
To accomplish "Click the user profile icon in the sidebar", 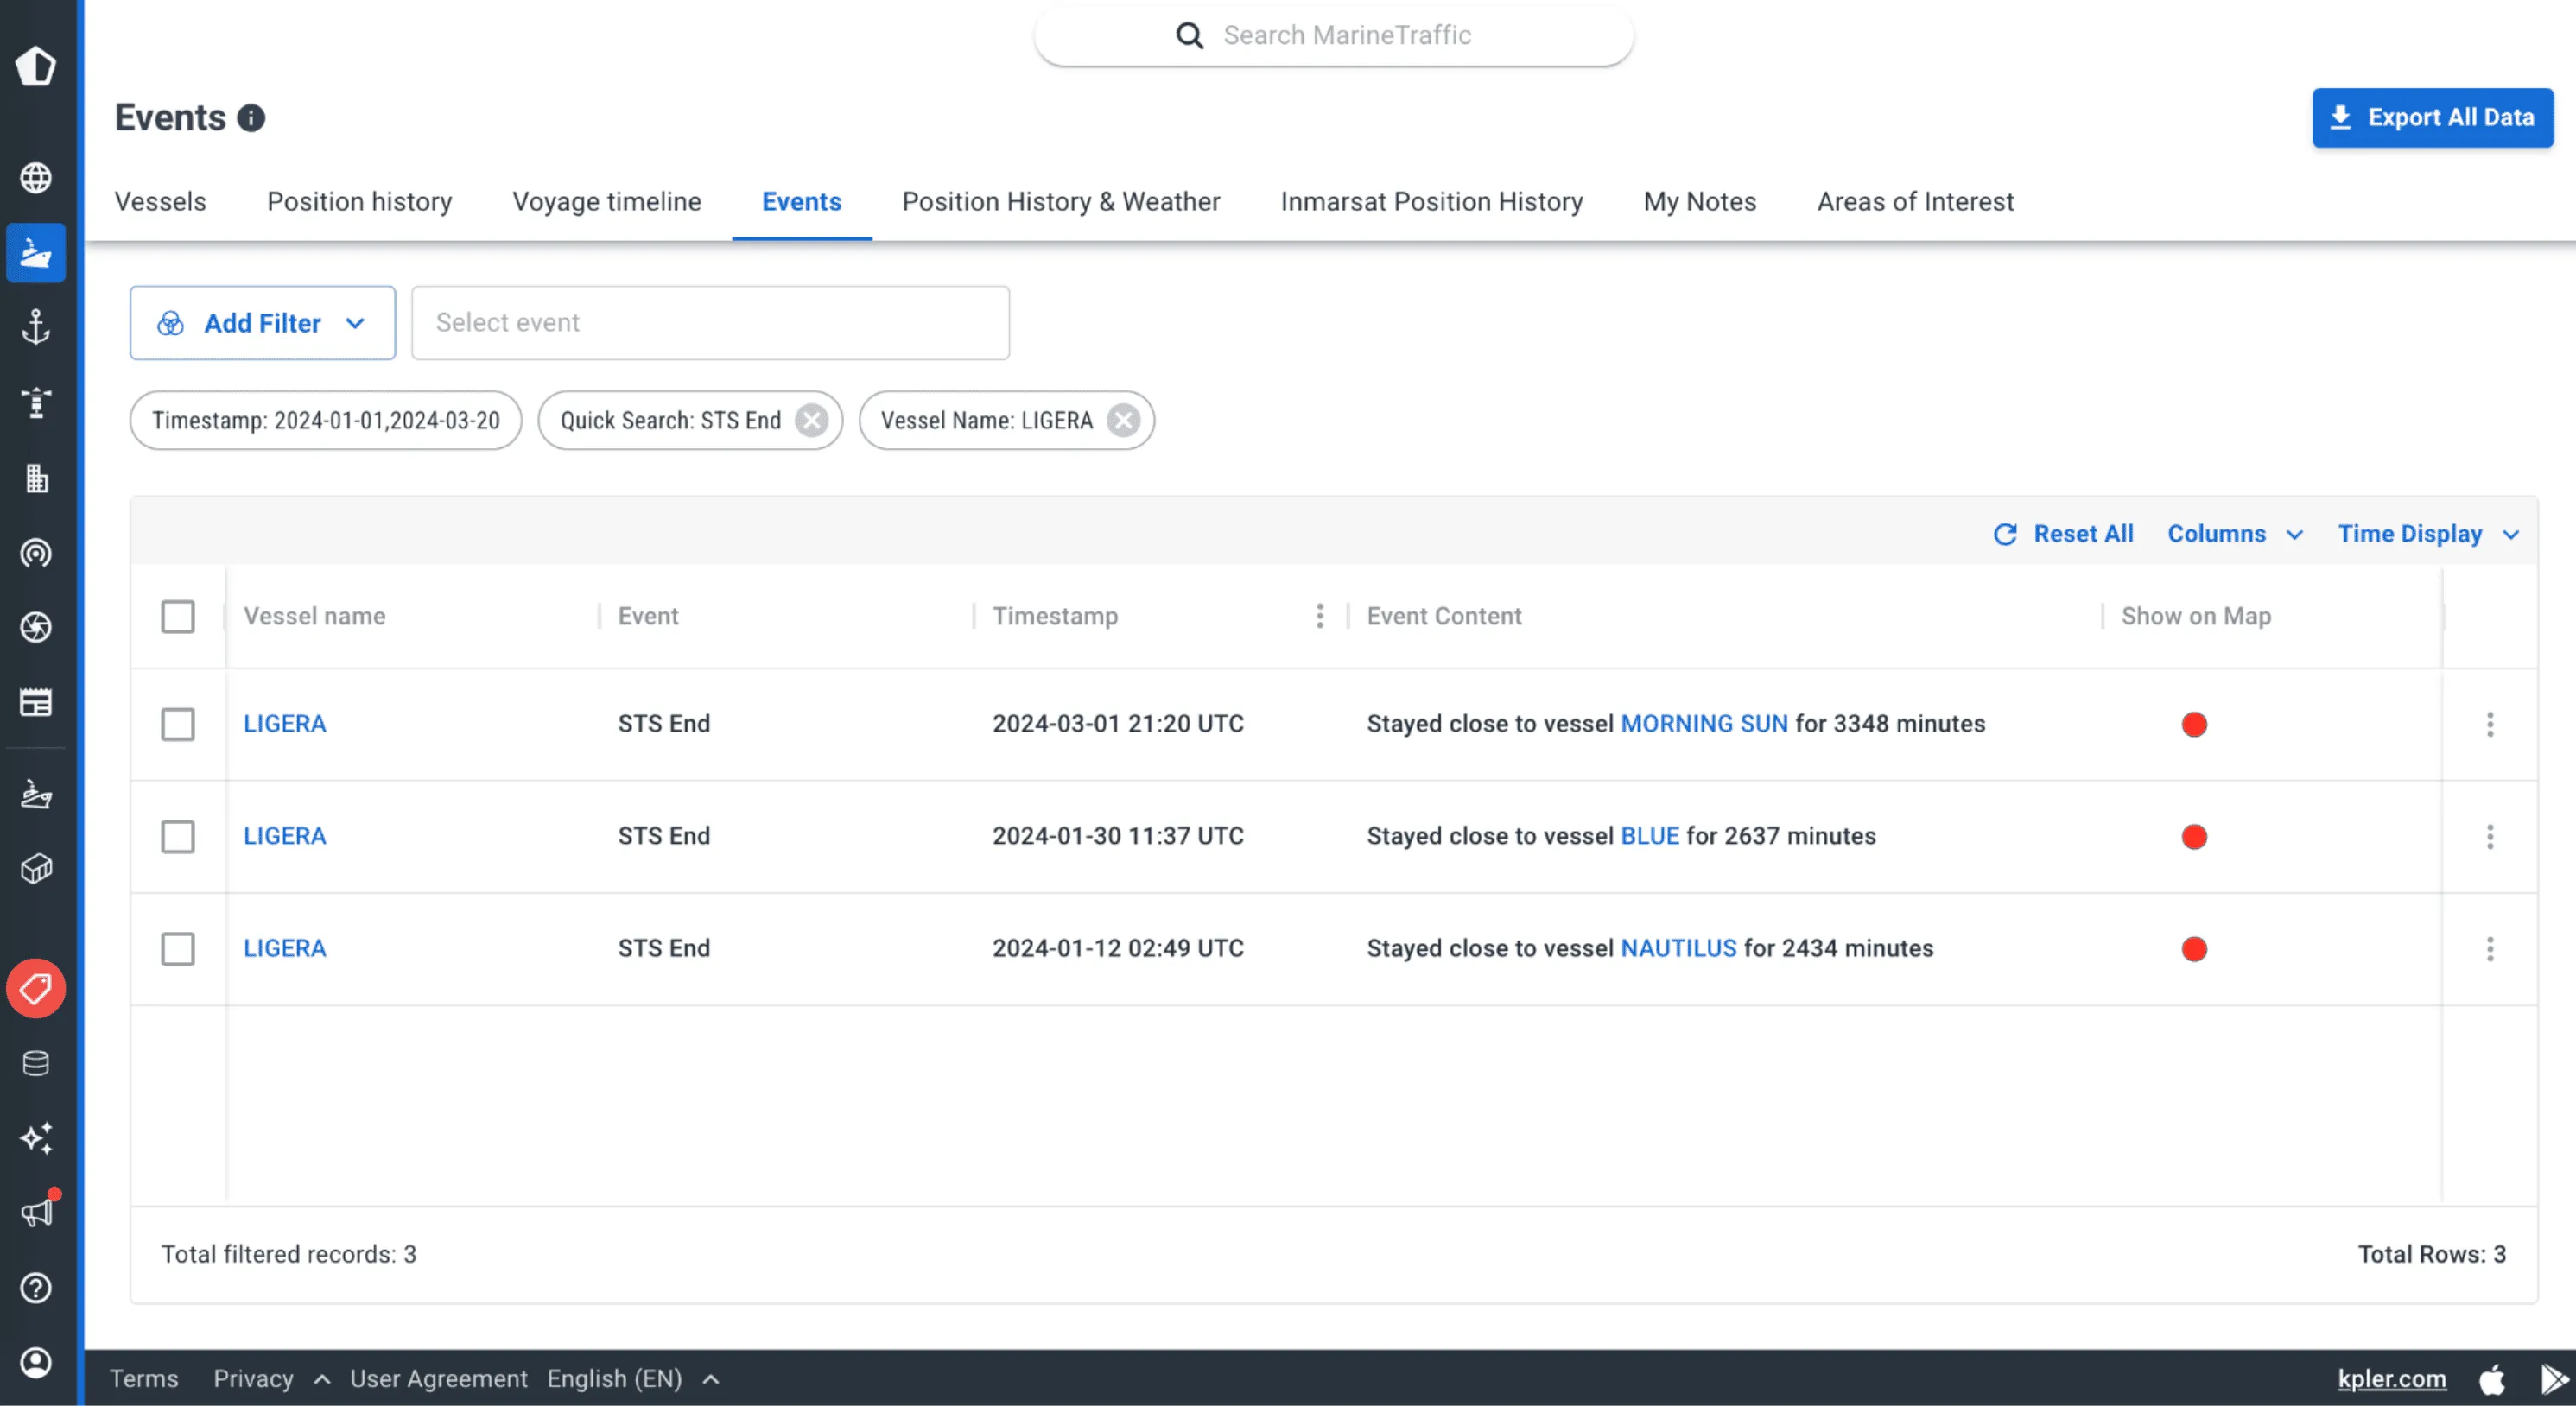I will [36, 1362].
